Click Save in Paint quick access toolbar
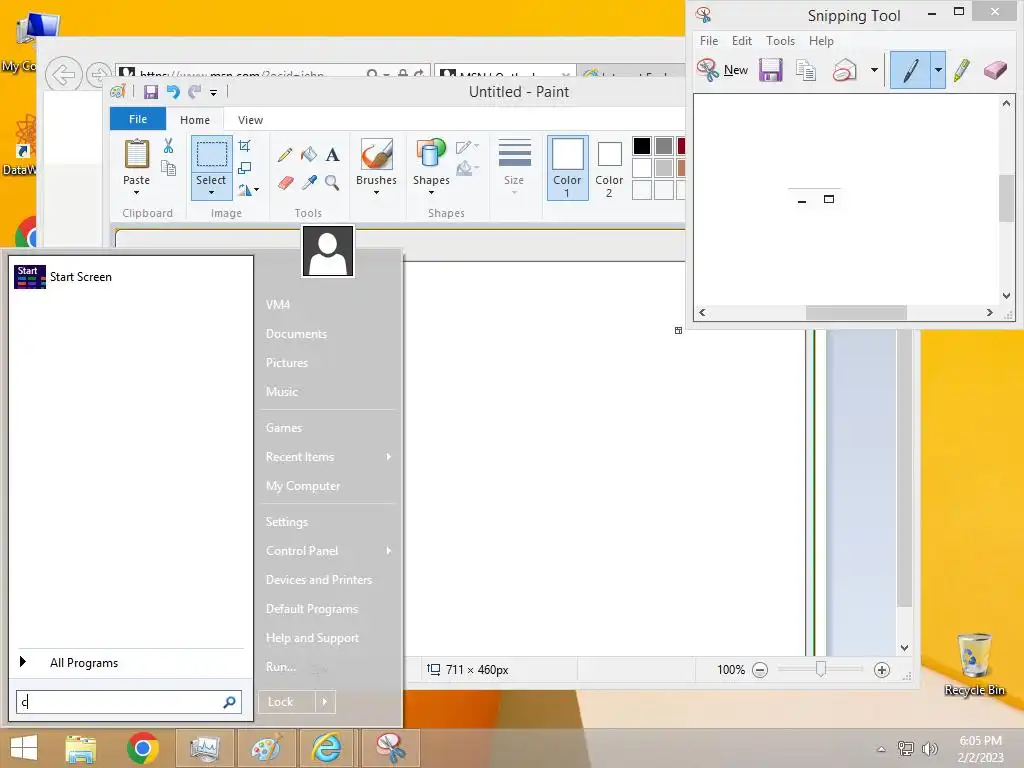The width and height of the screenshot is (1024, 768). pos(151,92)
